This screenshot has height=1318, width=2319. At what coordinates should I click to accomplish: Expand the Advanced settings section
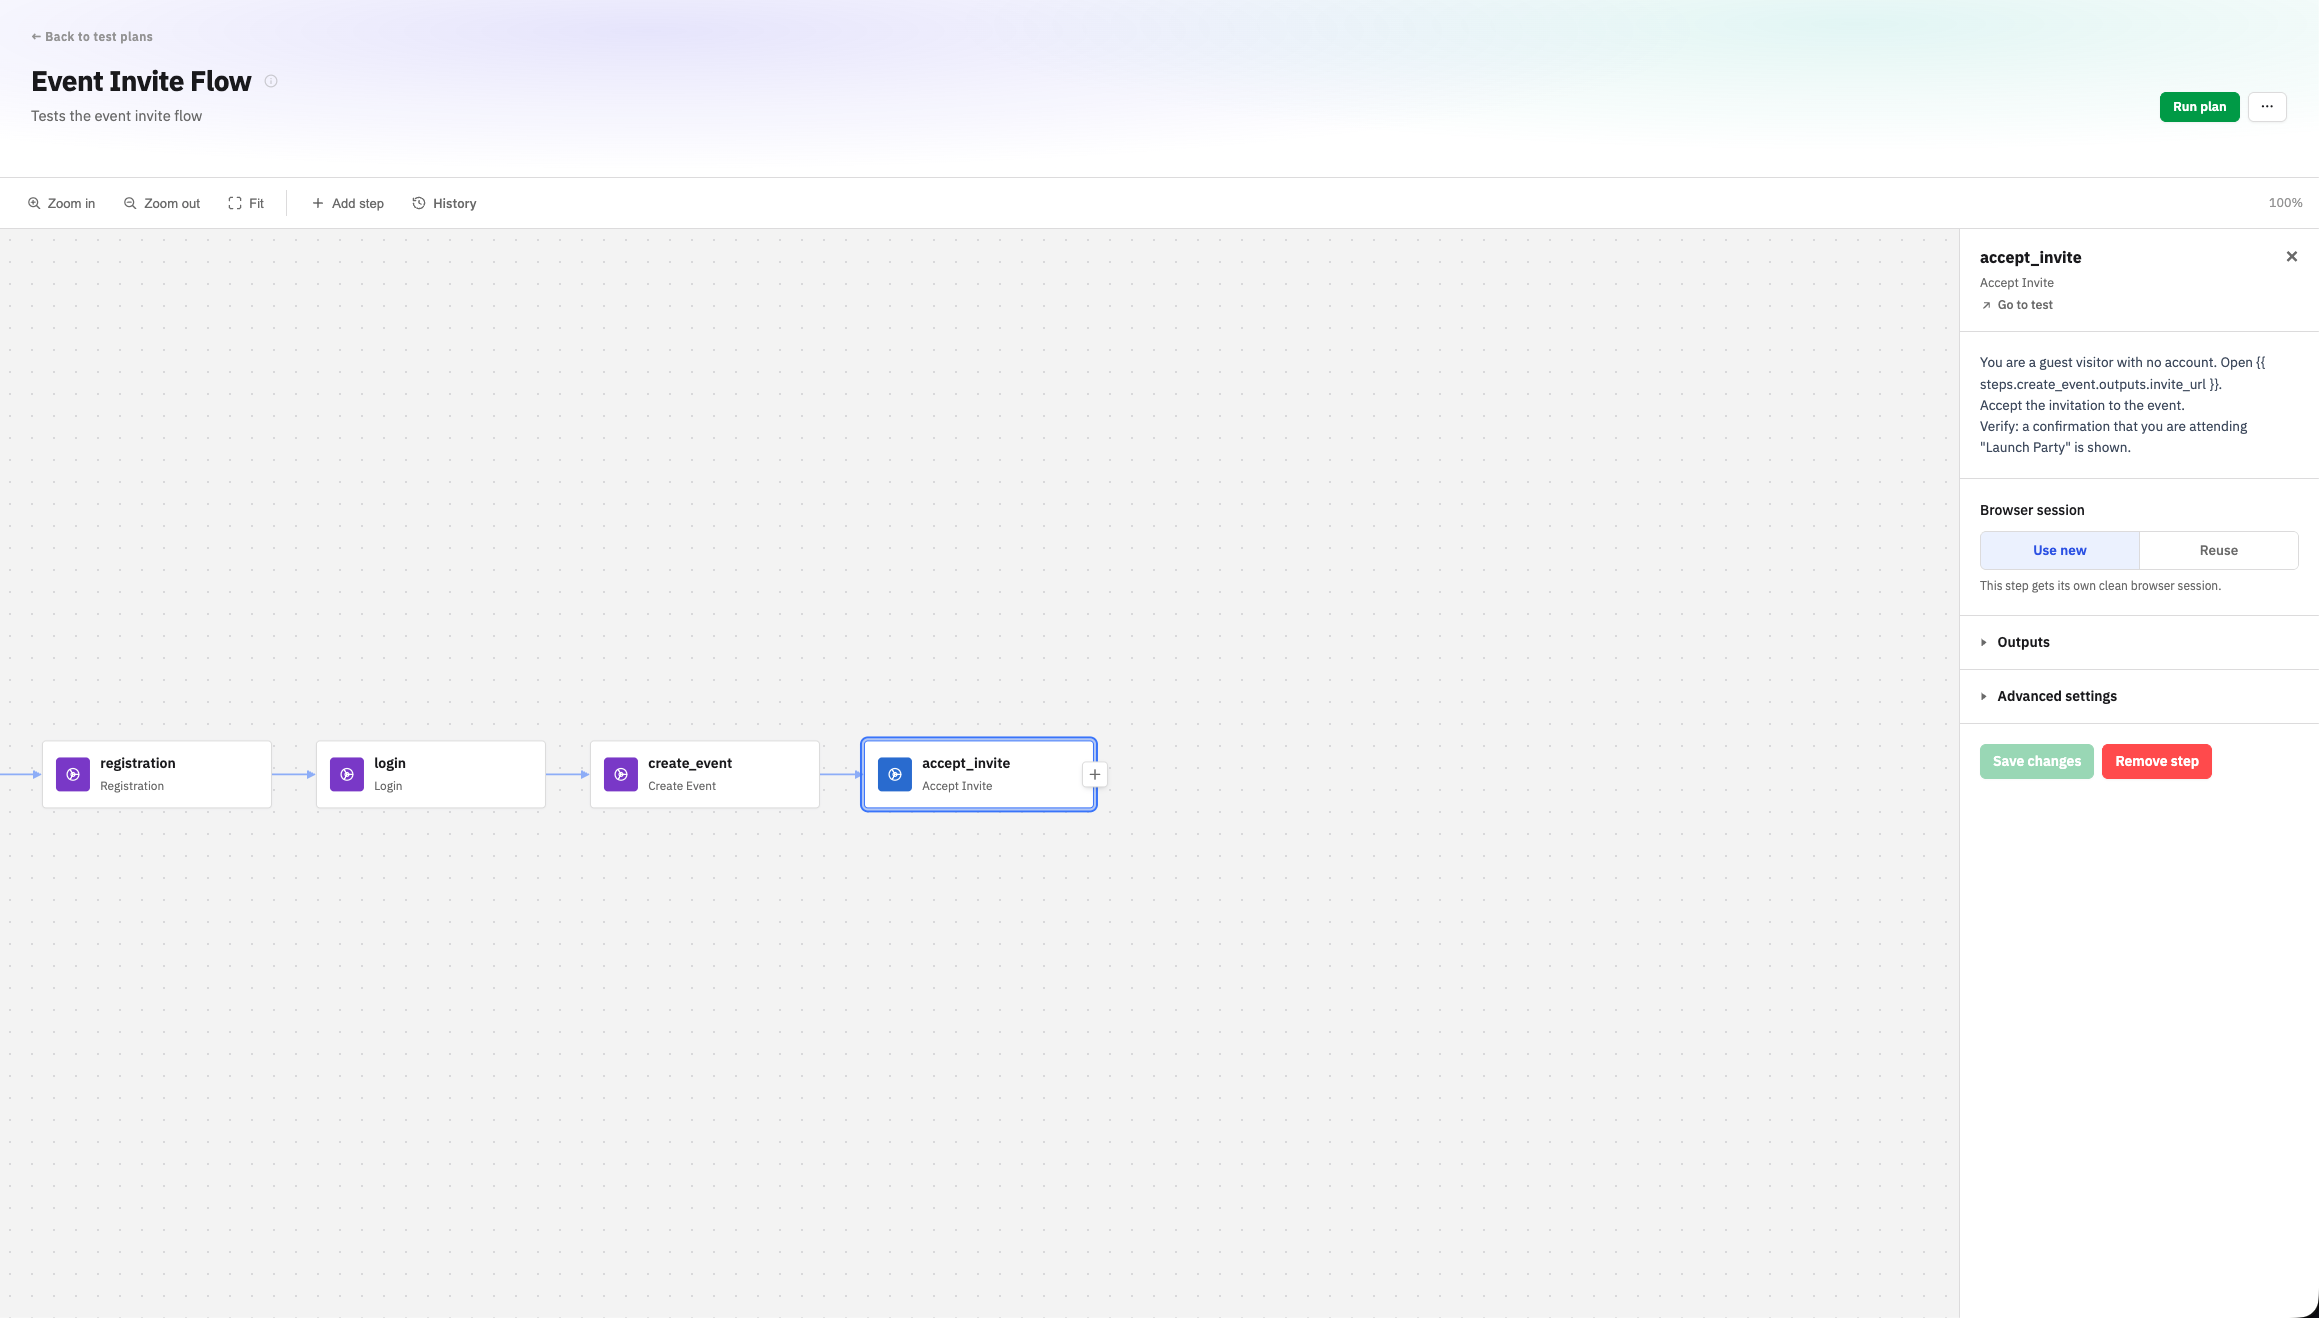(x=2139, y=696)
